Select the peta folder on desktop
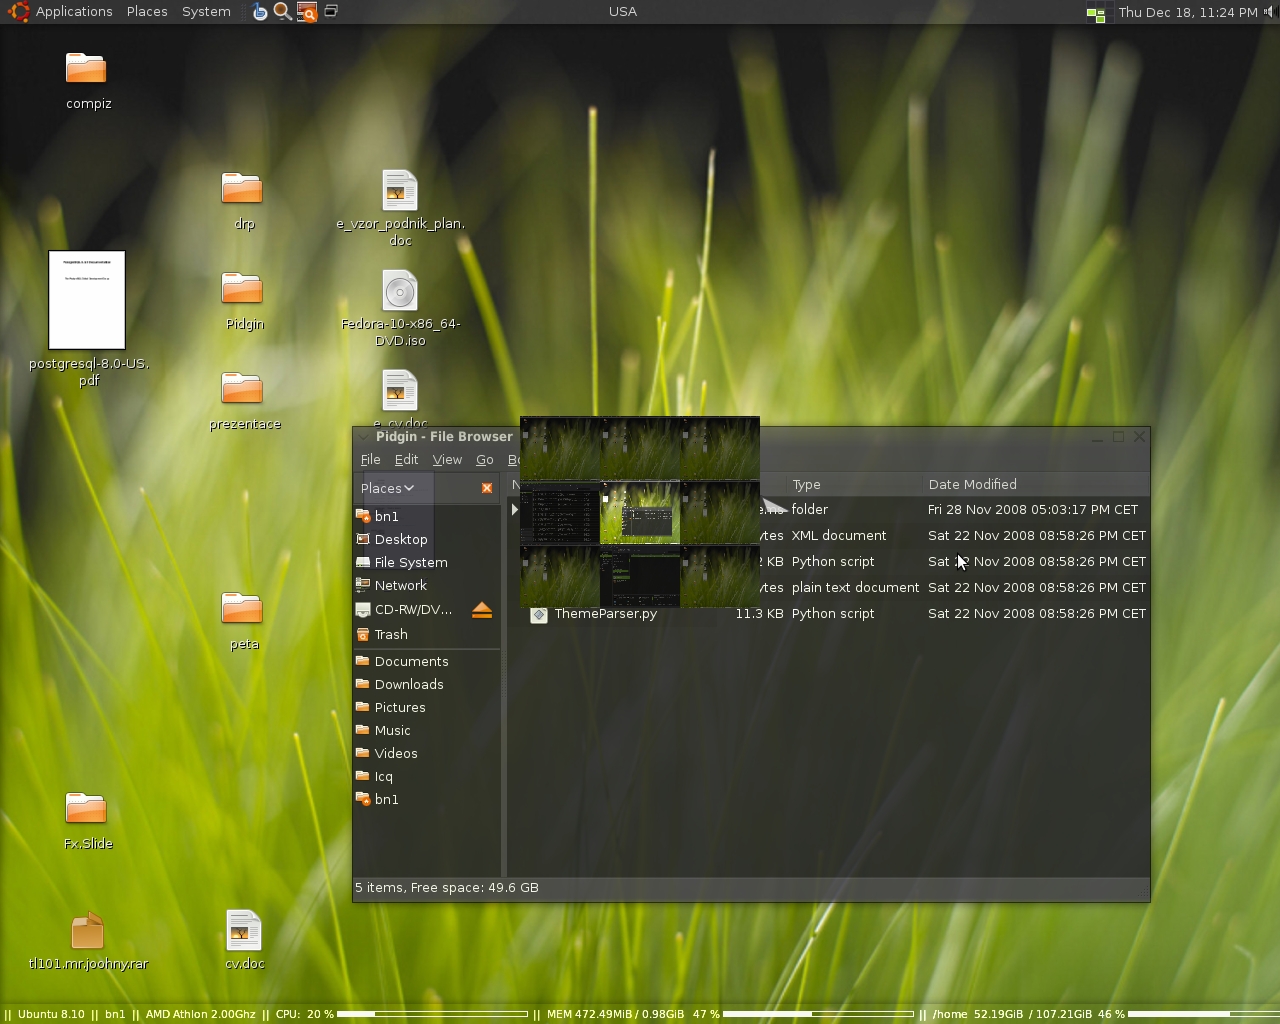The width and height of the screenshot is (1280, 1024). tap(242, 608)
